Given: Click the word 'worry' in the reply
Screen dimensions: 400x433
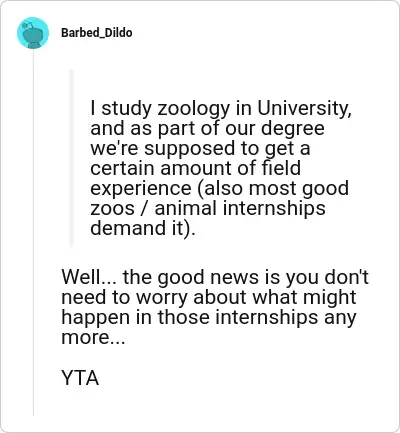Looking at the screenshot, I should coord(162,298).
